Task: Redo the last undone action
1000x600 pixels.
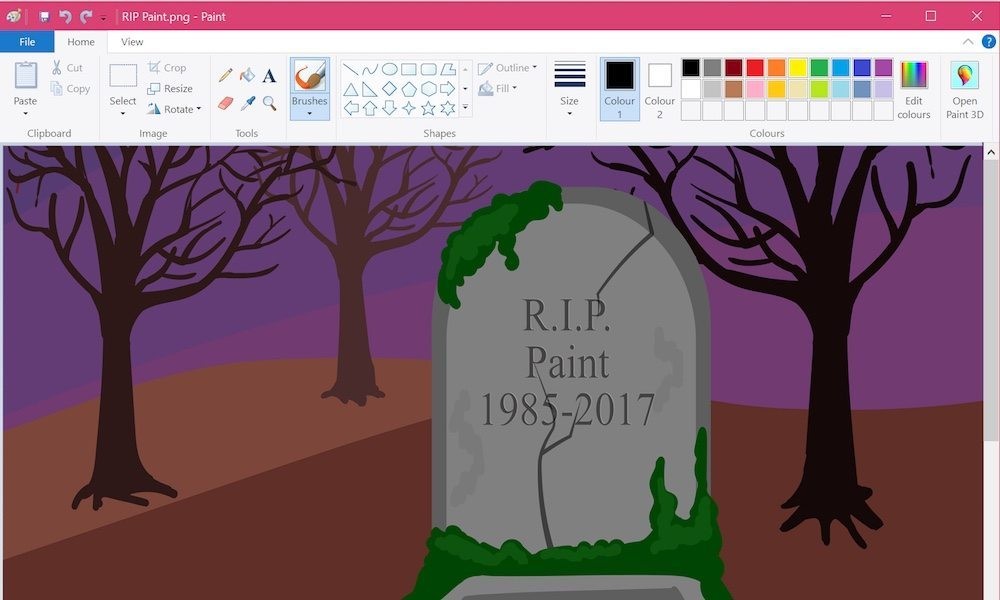Action: tap(86, 17)
